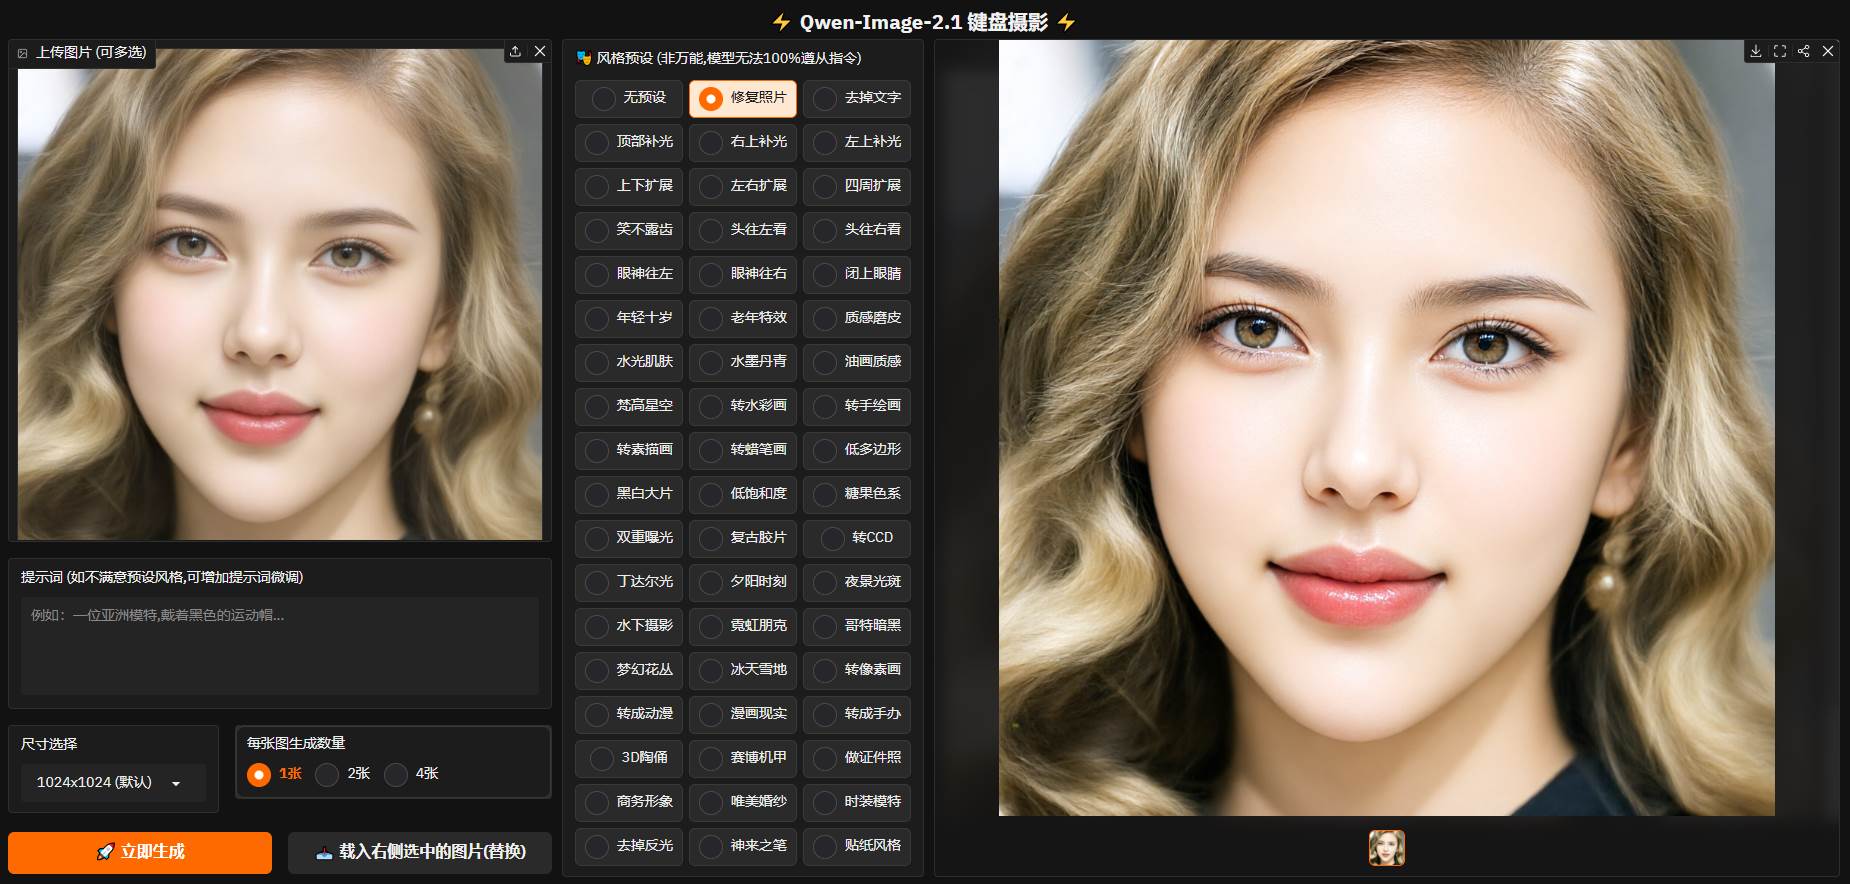Select the 夜景光斑 preset
This screenshot has width=1850, height=884.
[x=857, y=582]
